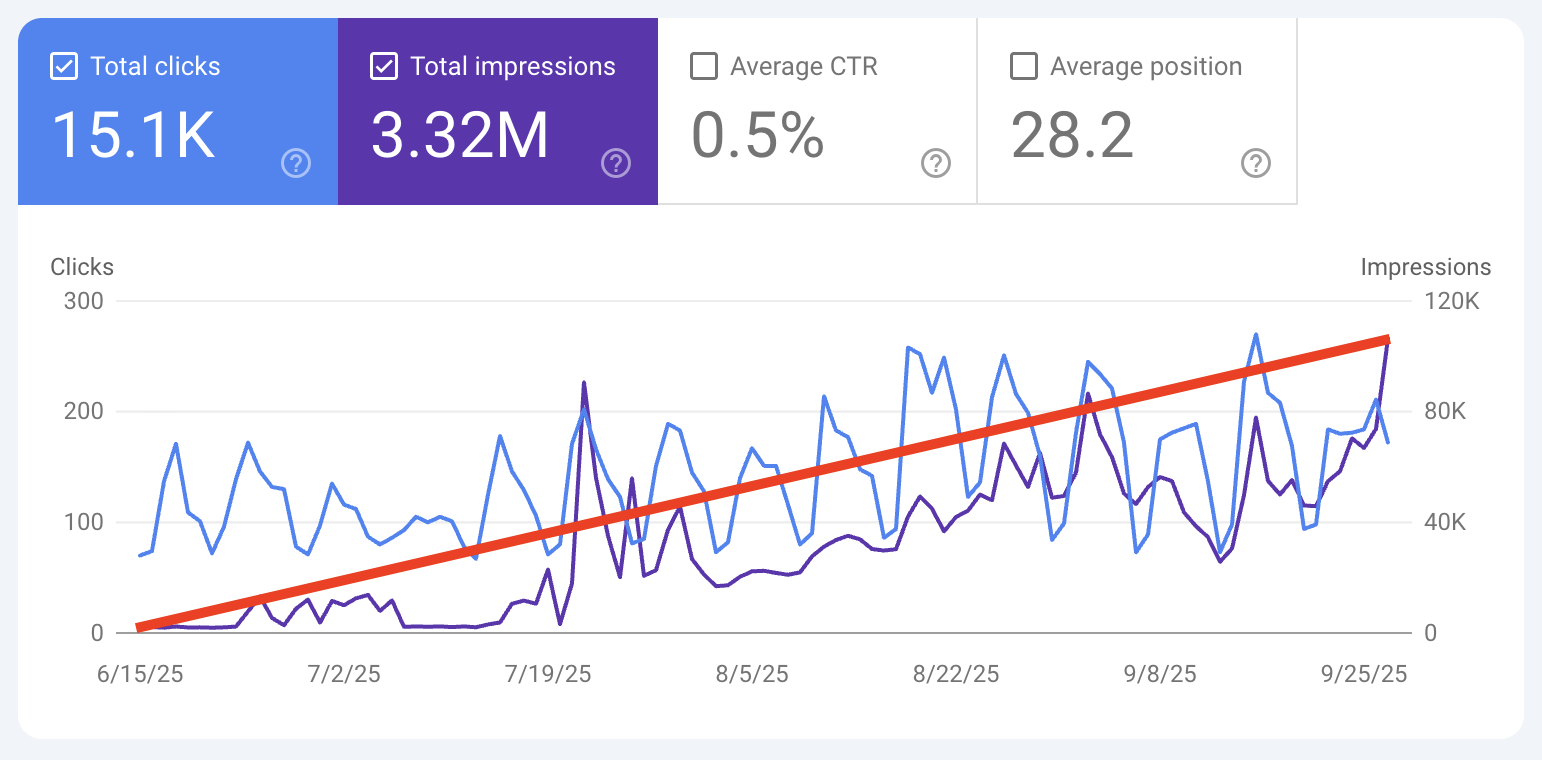Select the Average position metric card
The height and width of the screenshot is (760, 1542).
click(x=1136, y=110)
